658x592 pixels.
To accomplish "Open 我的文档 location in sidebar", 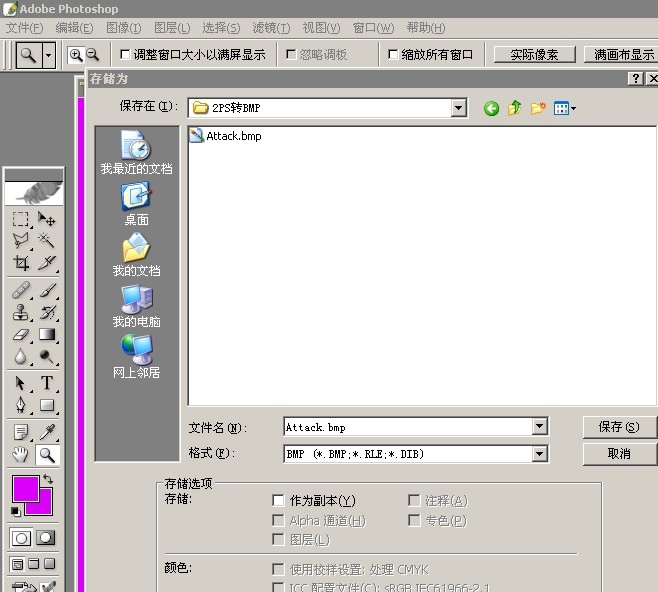I will pyautogui.click(x=136, y=255).
